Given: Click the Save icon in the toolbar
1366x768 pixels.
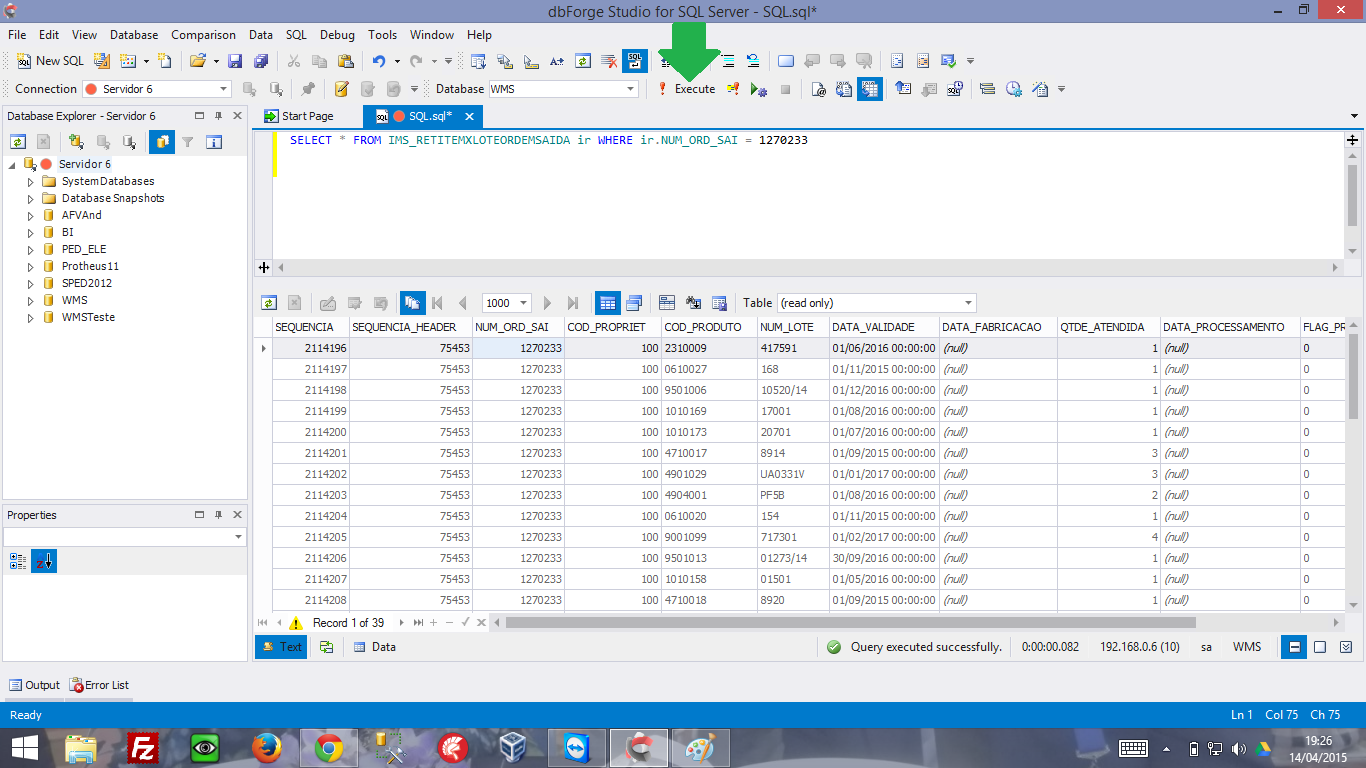Looking at the screenshot, I should [x=234, y=61].
